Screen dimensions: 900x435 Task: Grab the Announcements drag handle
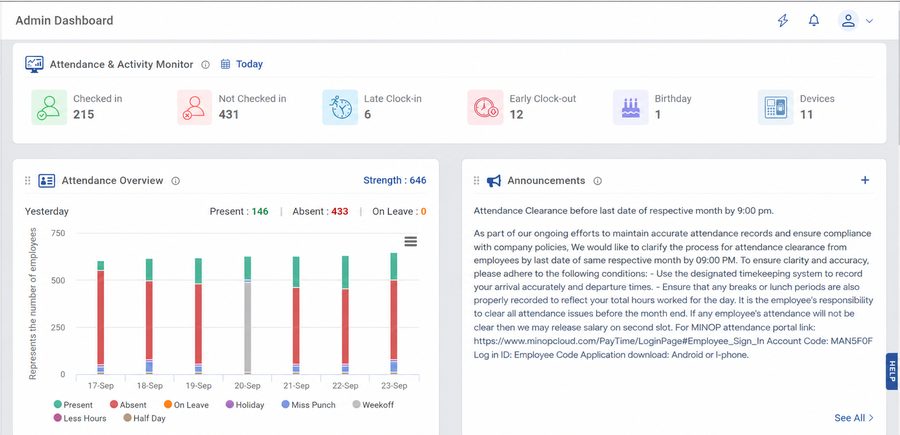(476, 181)
